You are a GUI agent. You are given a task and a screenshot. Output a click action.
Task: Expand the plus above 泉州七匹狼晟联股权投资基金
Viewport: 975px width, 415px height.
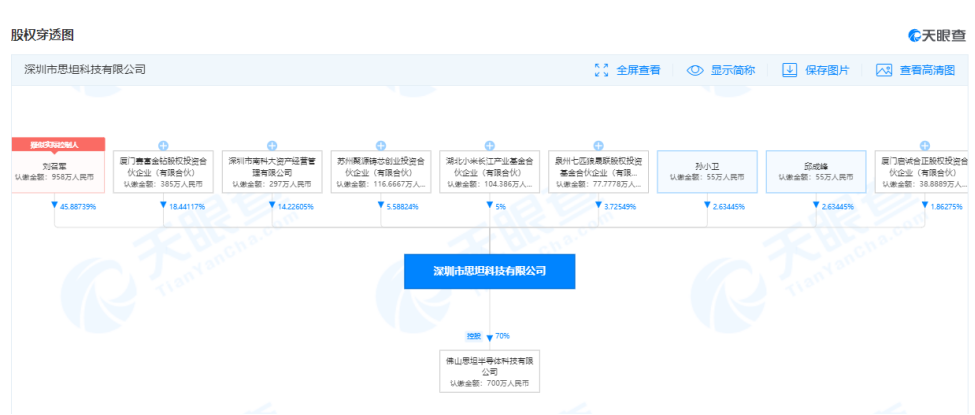coord(598,146)
